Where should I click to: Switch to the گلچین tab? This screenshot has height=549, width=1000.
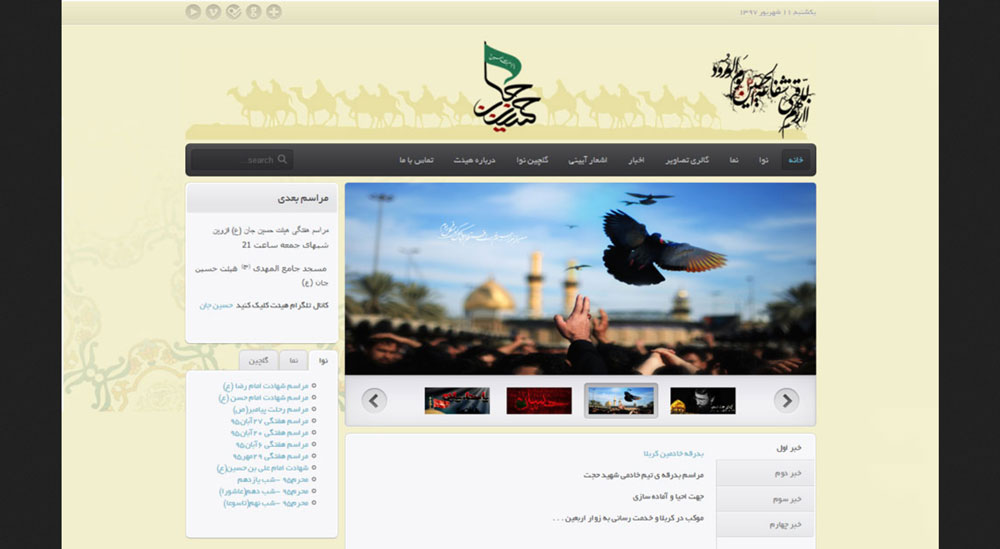(x=258, y=360)
